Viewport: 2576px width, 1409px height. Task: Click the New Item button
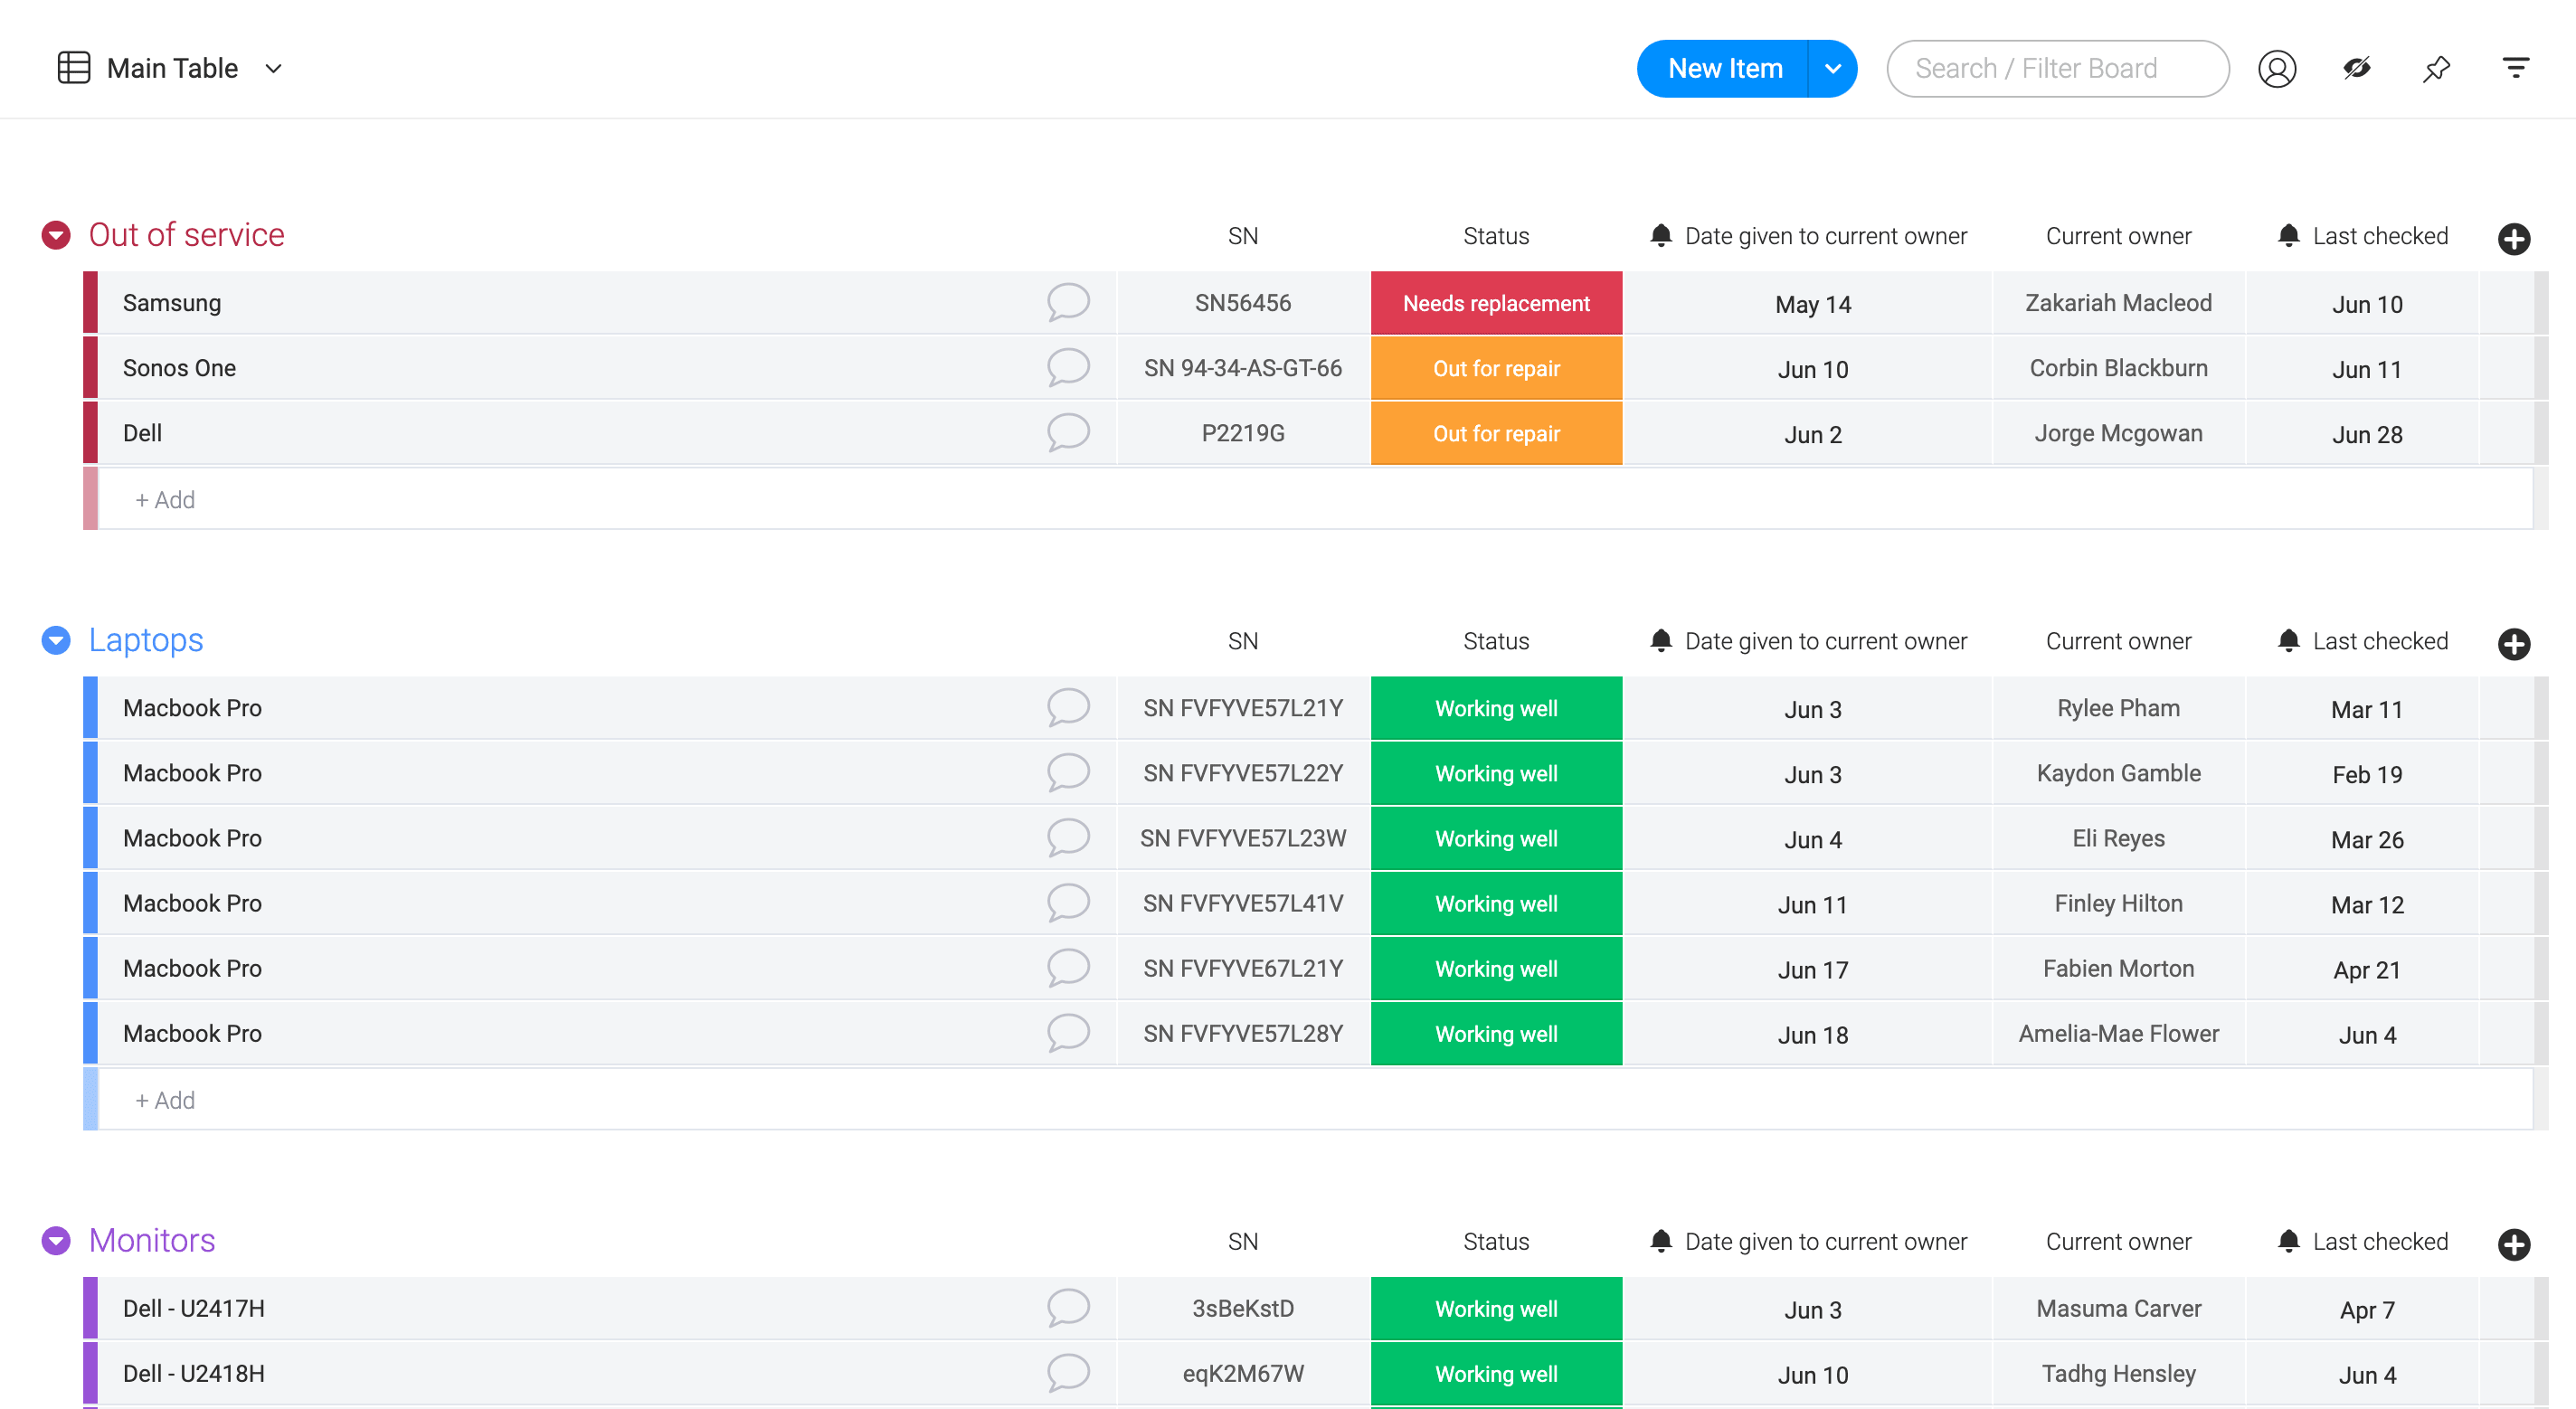tap(1724, 69)
